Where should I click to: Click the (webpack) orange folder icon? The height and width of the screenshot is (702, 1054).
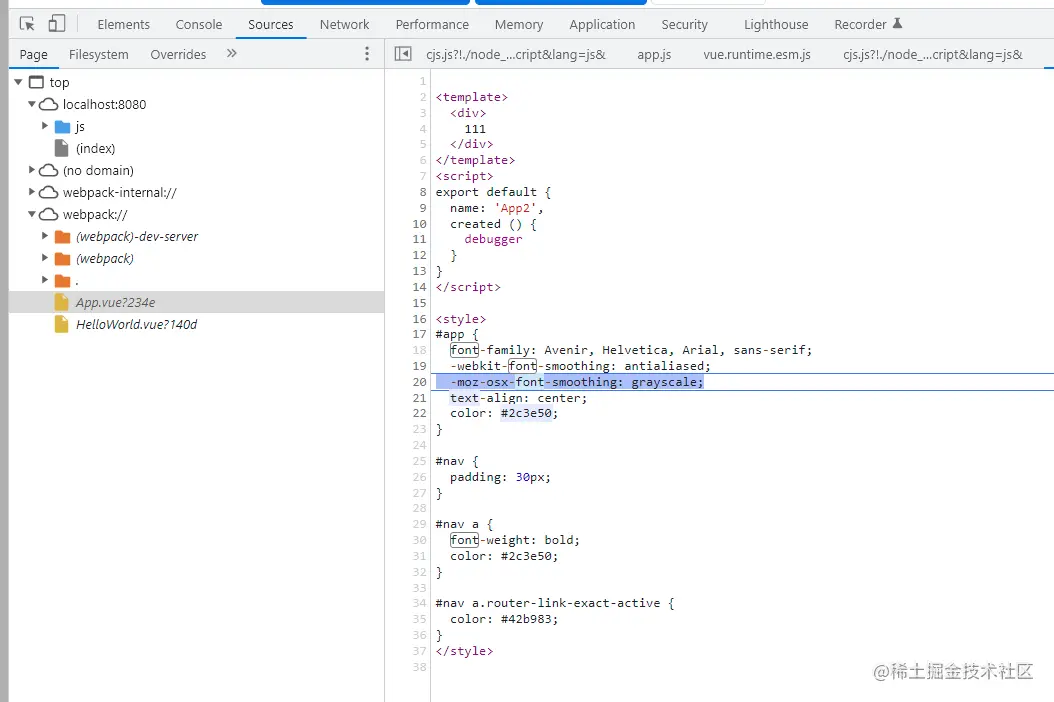tap(63, 259)
